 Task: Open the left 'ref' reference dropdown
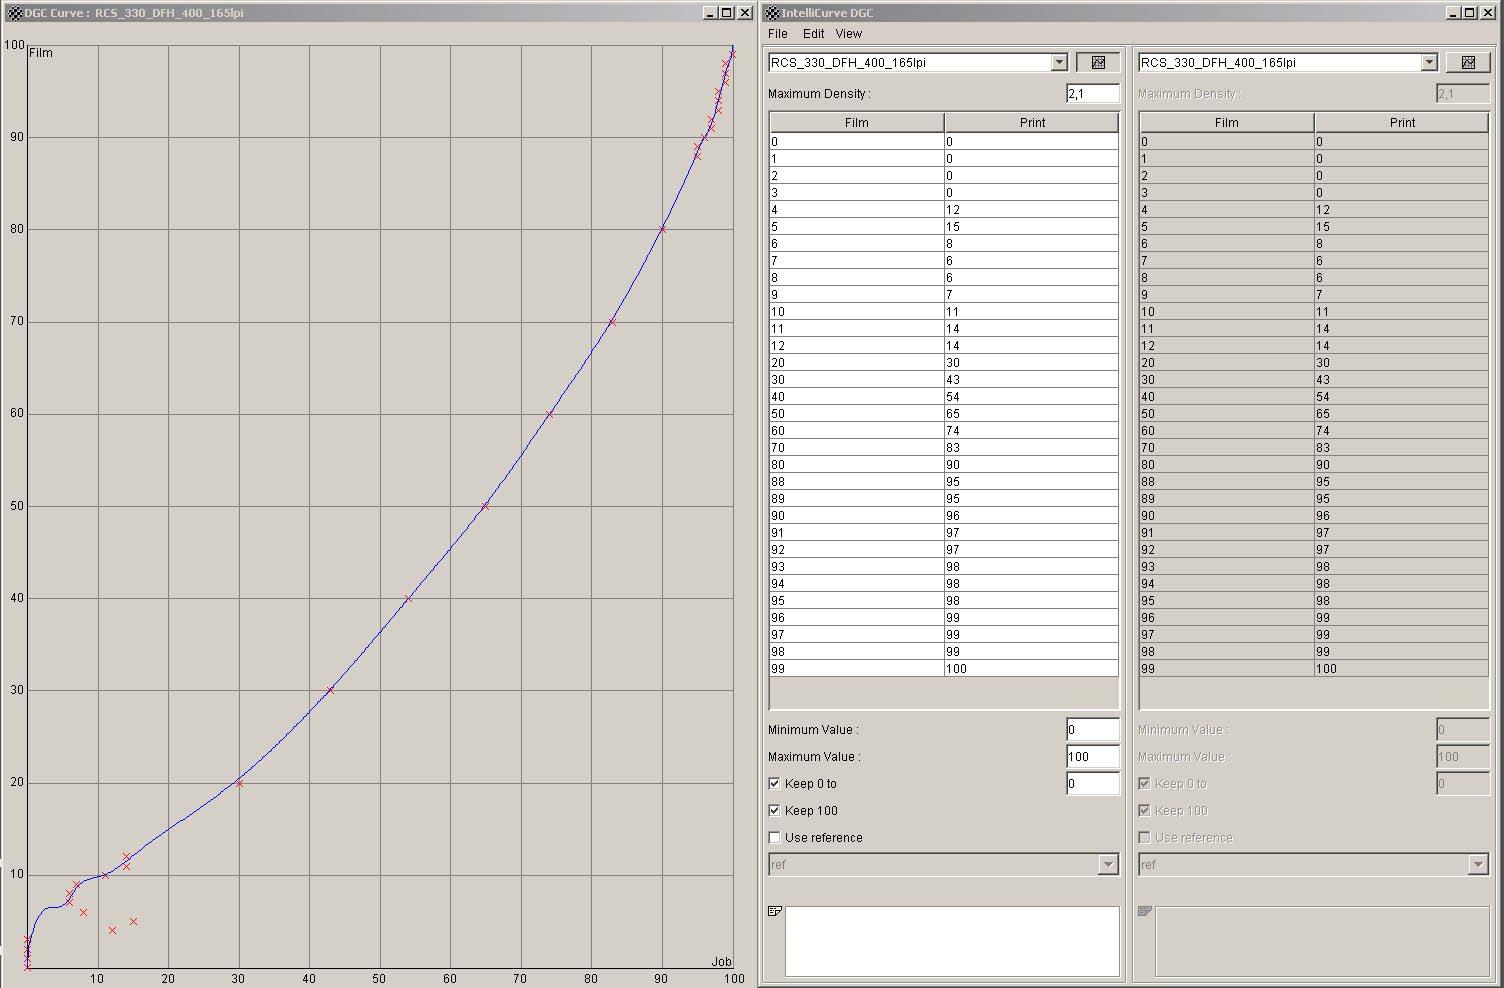(1108, 865)
